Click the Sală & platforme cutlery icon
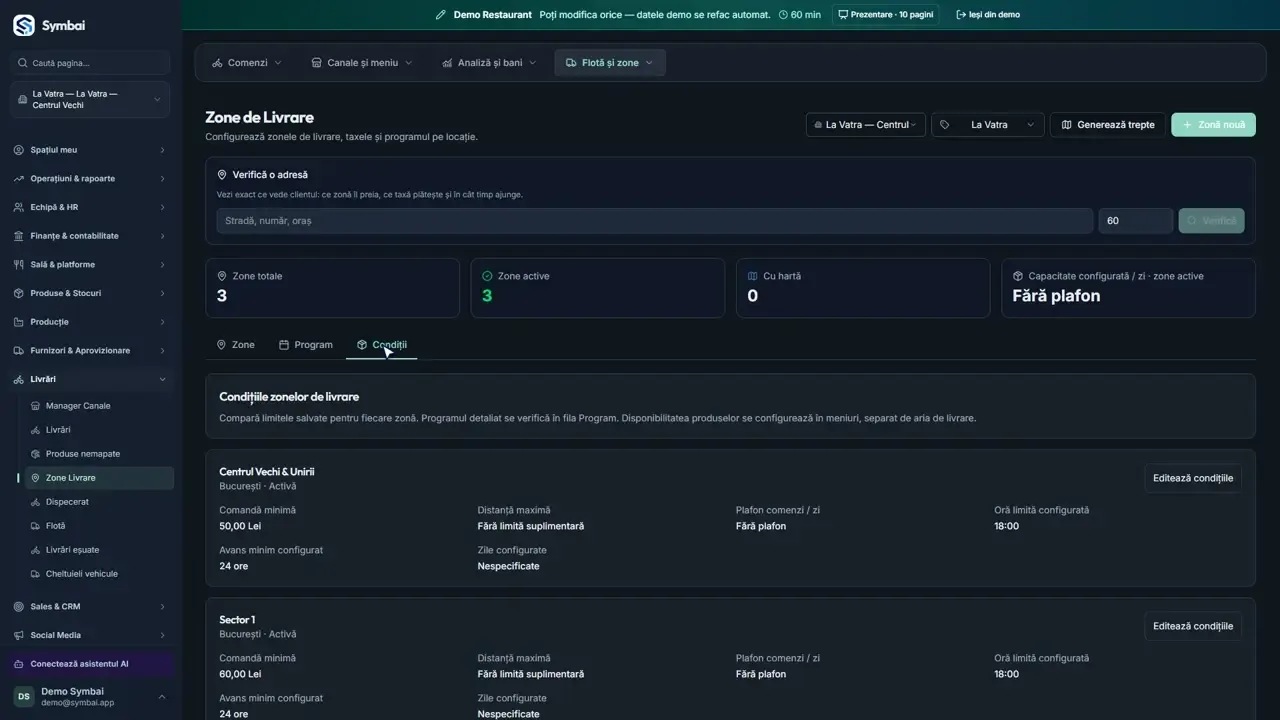 tap(19, 265)
